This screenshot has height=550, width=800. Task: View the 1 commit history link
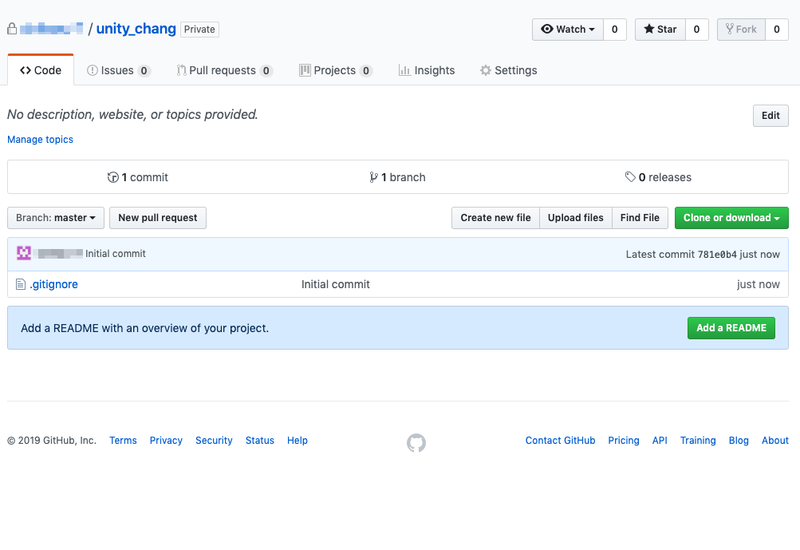click(x=138, y=177)
